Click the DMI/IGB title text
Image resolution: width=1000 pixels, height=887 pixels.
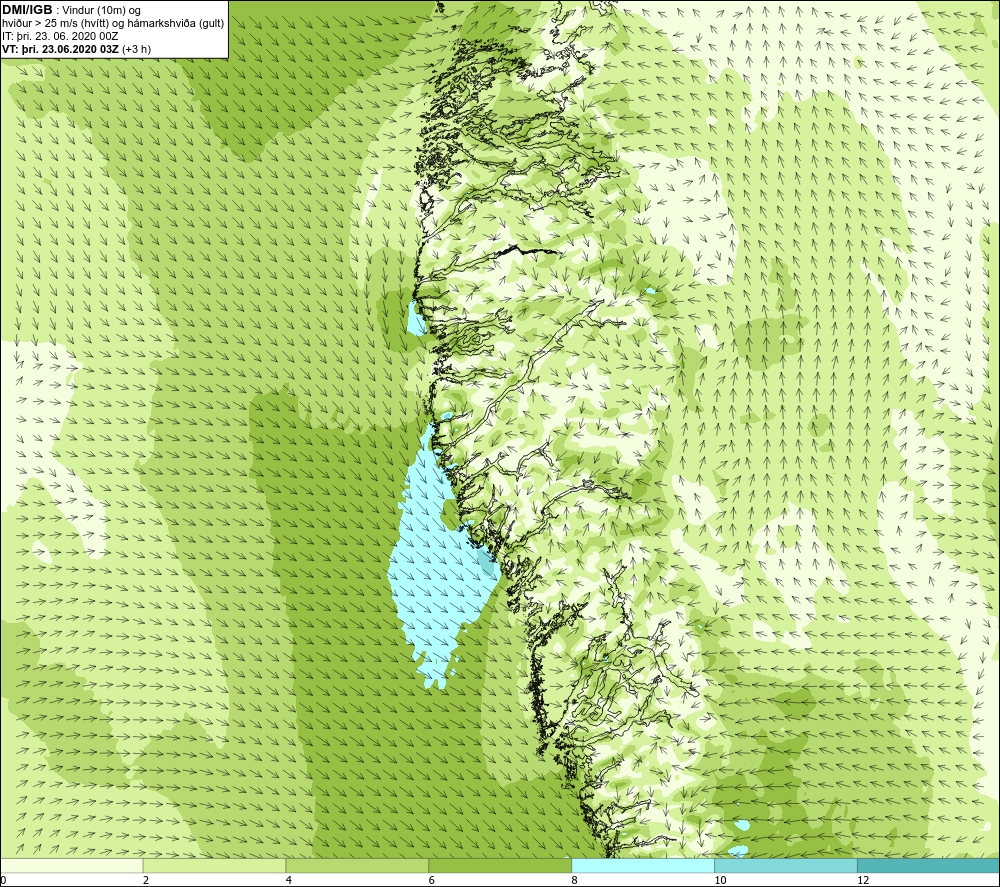pos(27,10)
